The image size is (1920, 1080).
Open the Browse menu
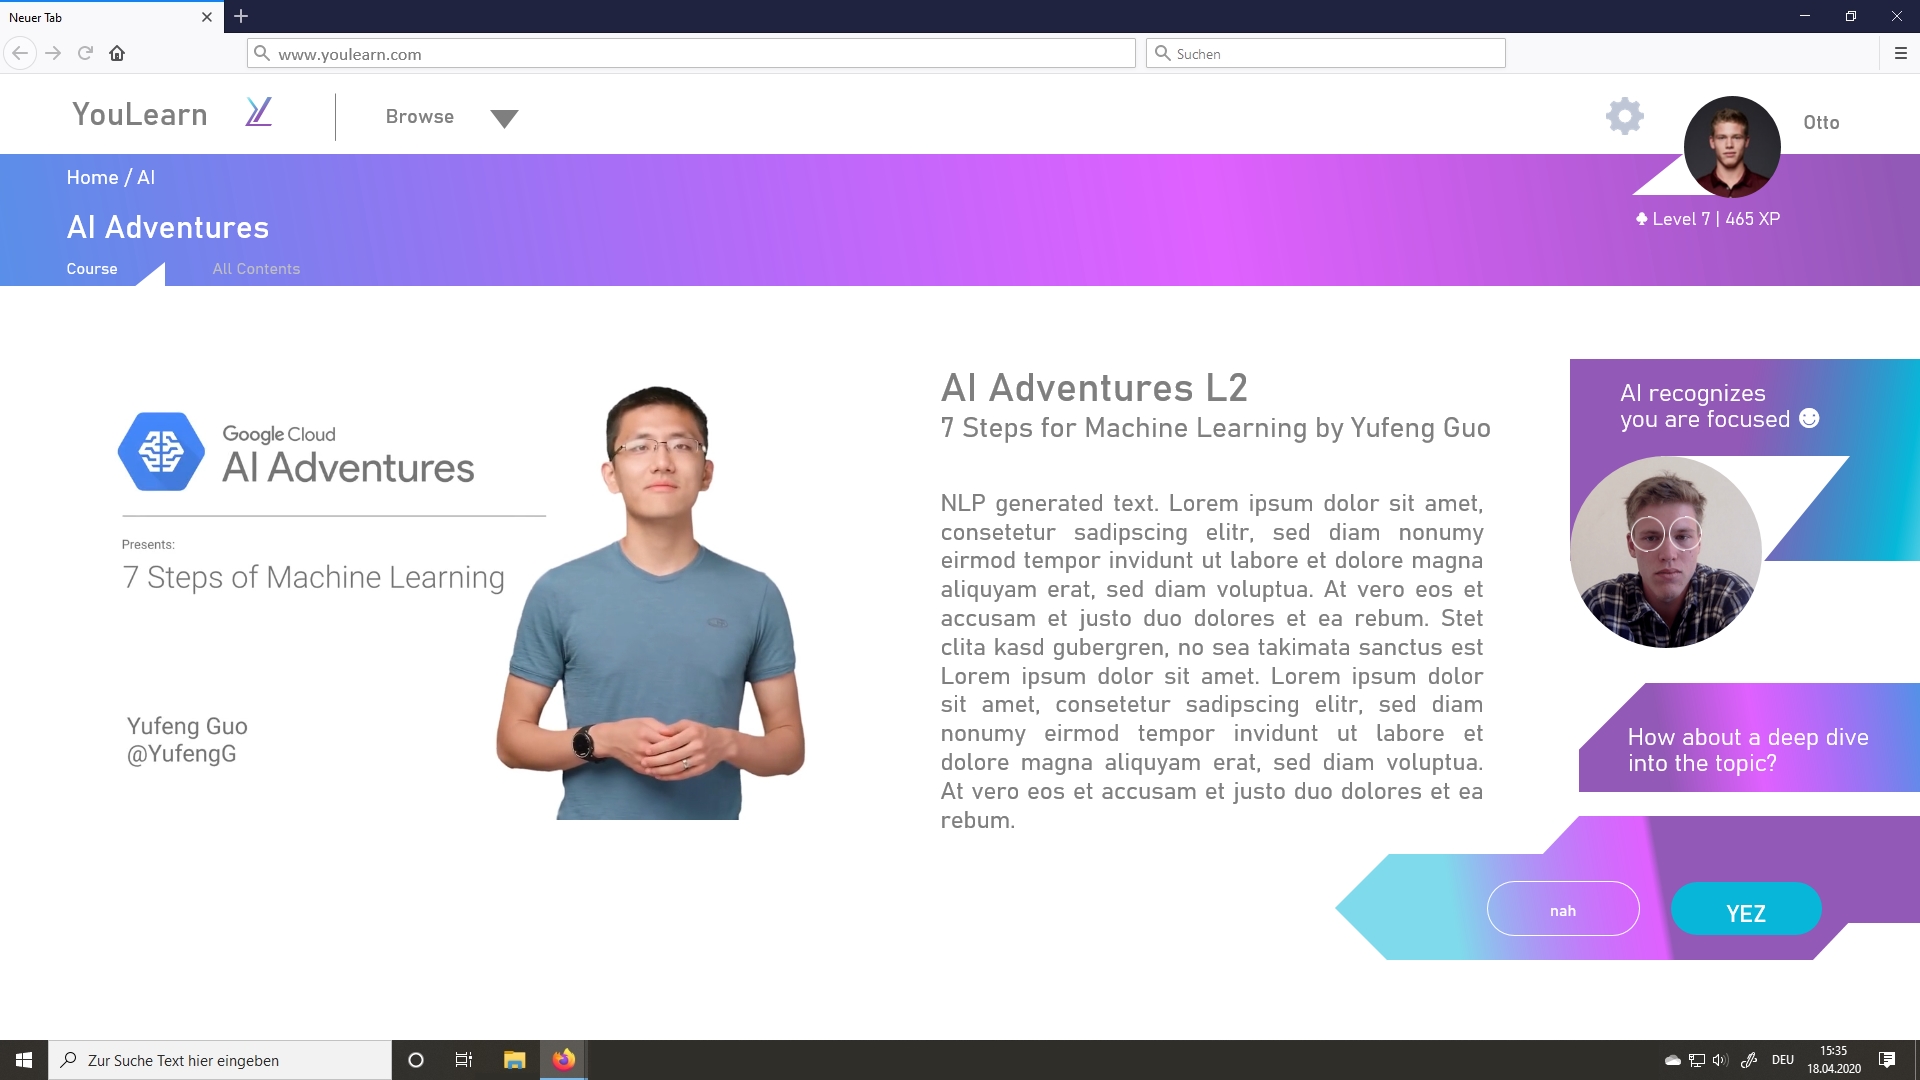(x=420, y=117)
